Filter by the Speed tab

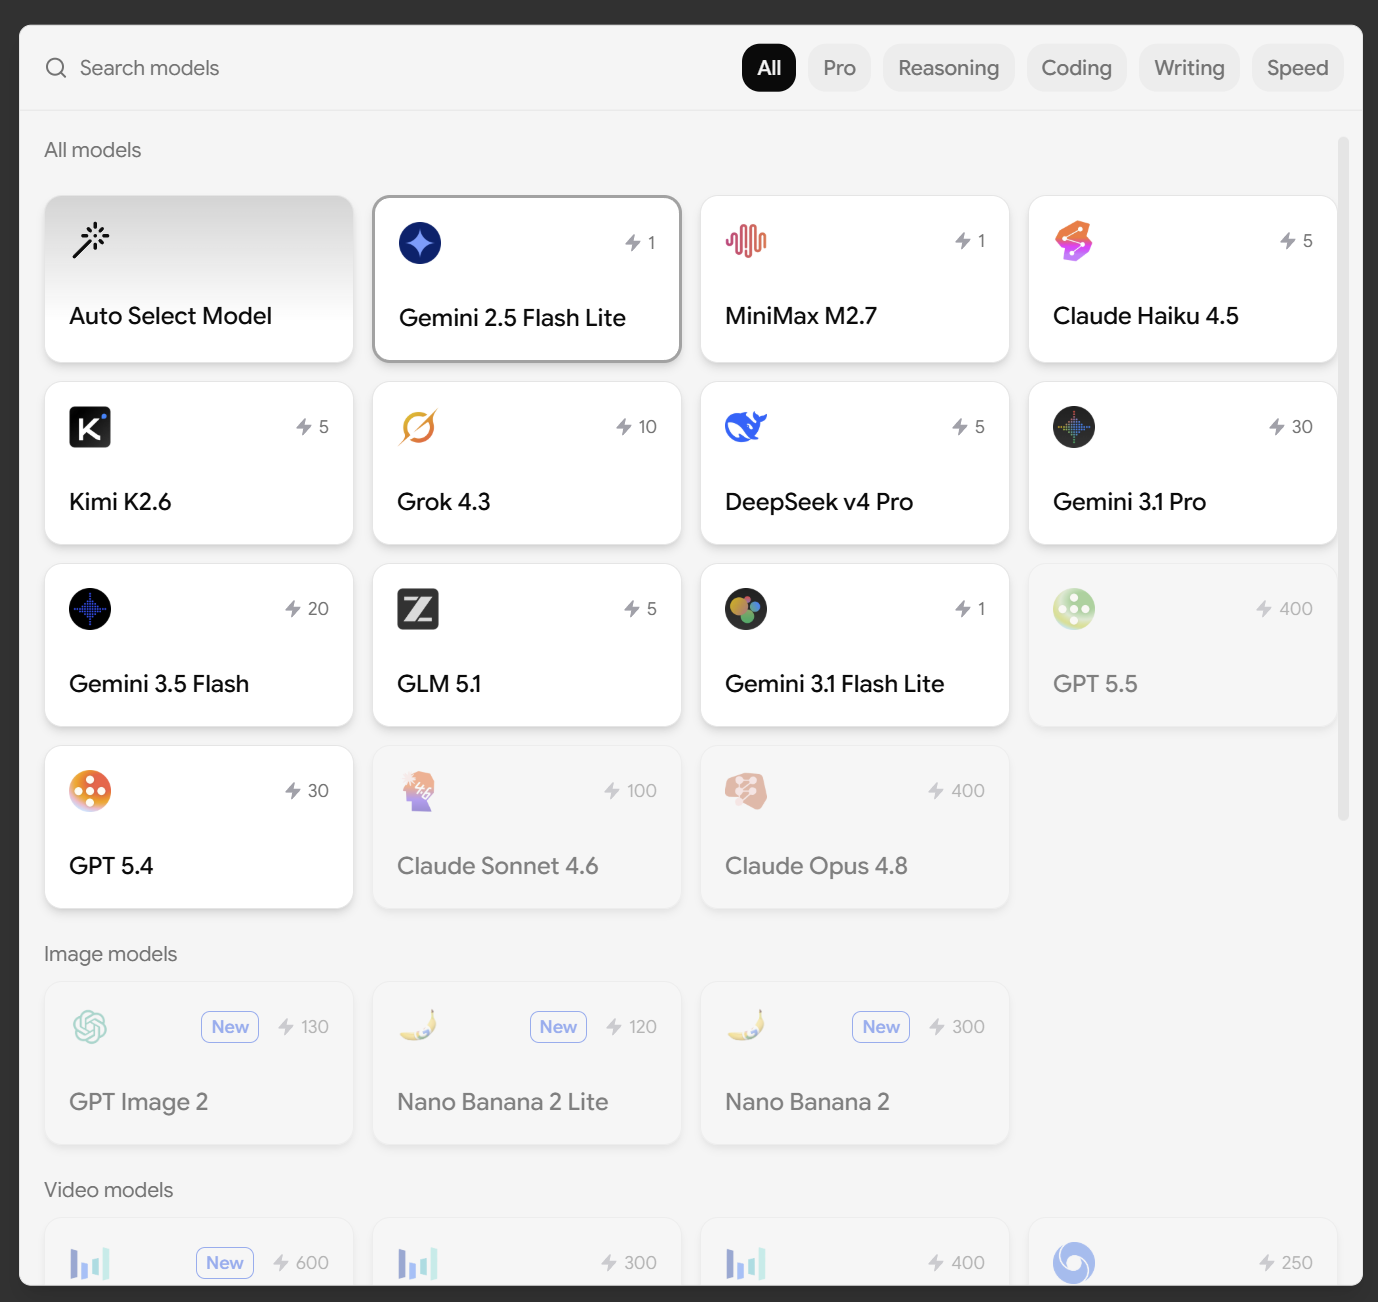tap(1298, 68)
